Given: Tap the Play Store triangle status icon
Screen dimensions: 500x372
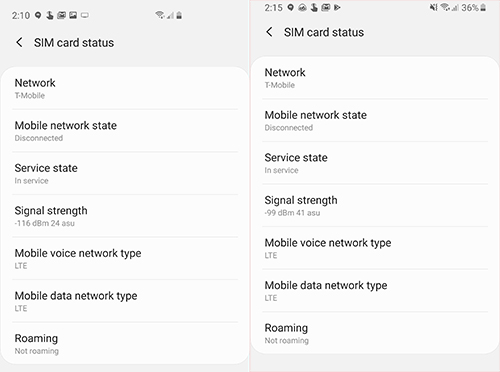Looking at the screenshot, I should pyautogui.click(x=337, y=7).
